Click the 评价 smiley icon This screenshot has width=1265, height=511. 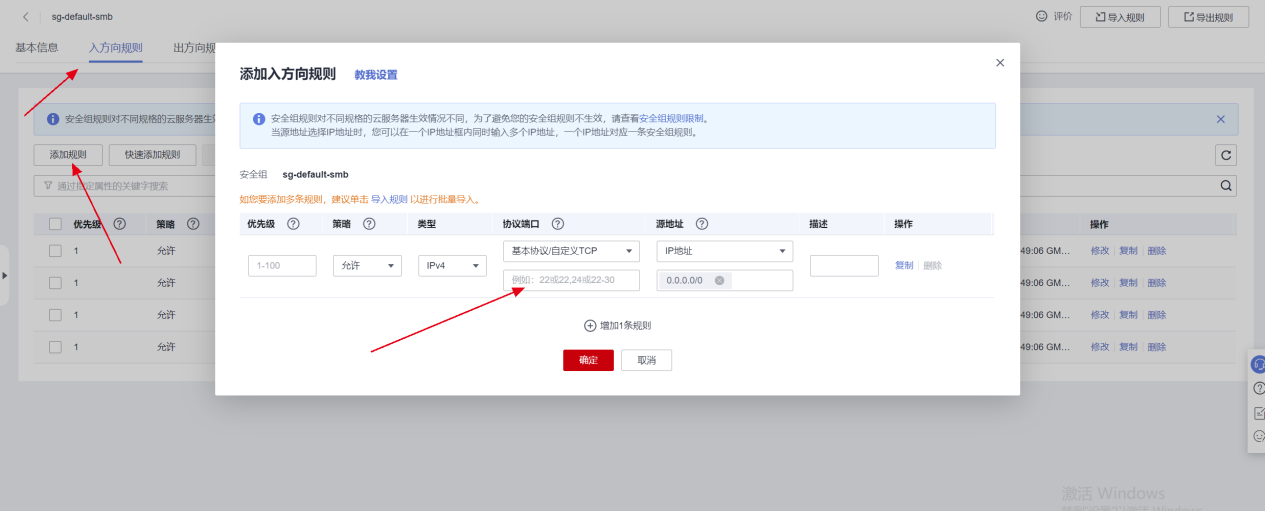point(1041,16)
